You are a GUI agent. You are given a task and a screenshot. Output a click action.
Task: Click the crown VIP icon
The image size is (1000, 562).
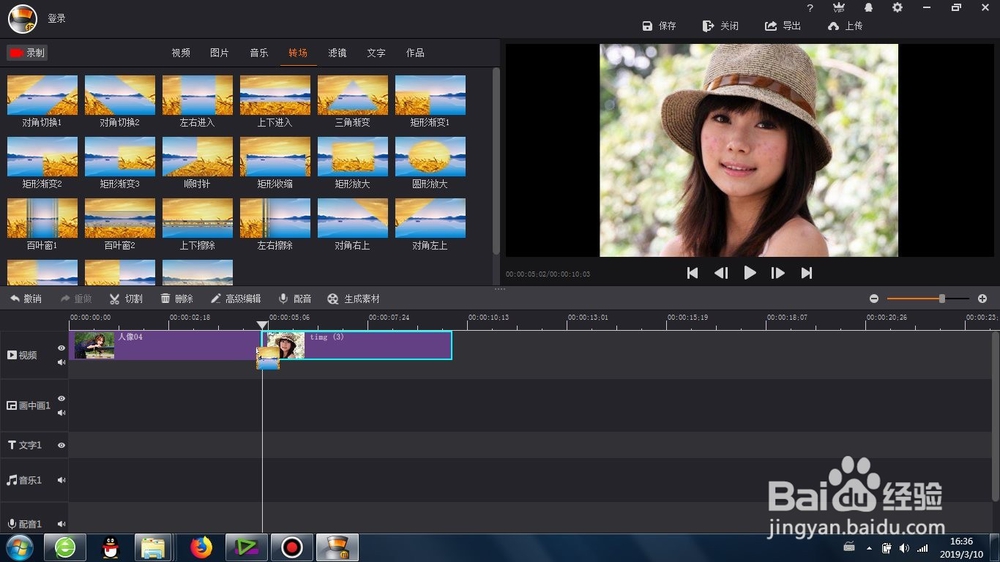[x=839, y=8]
